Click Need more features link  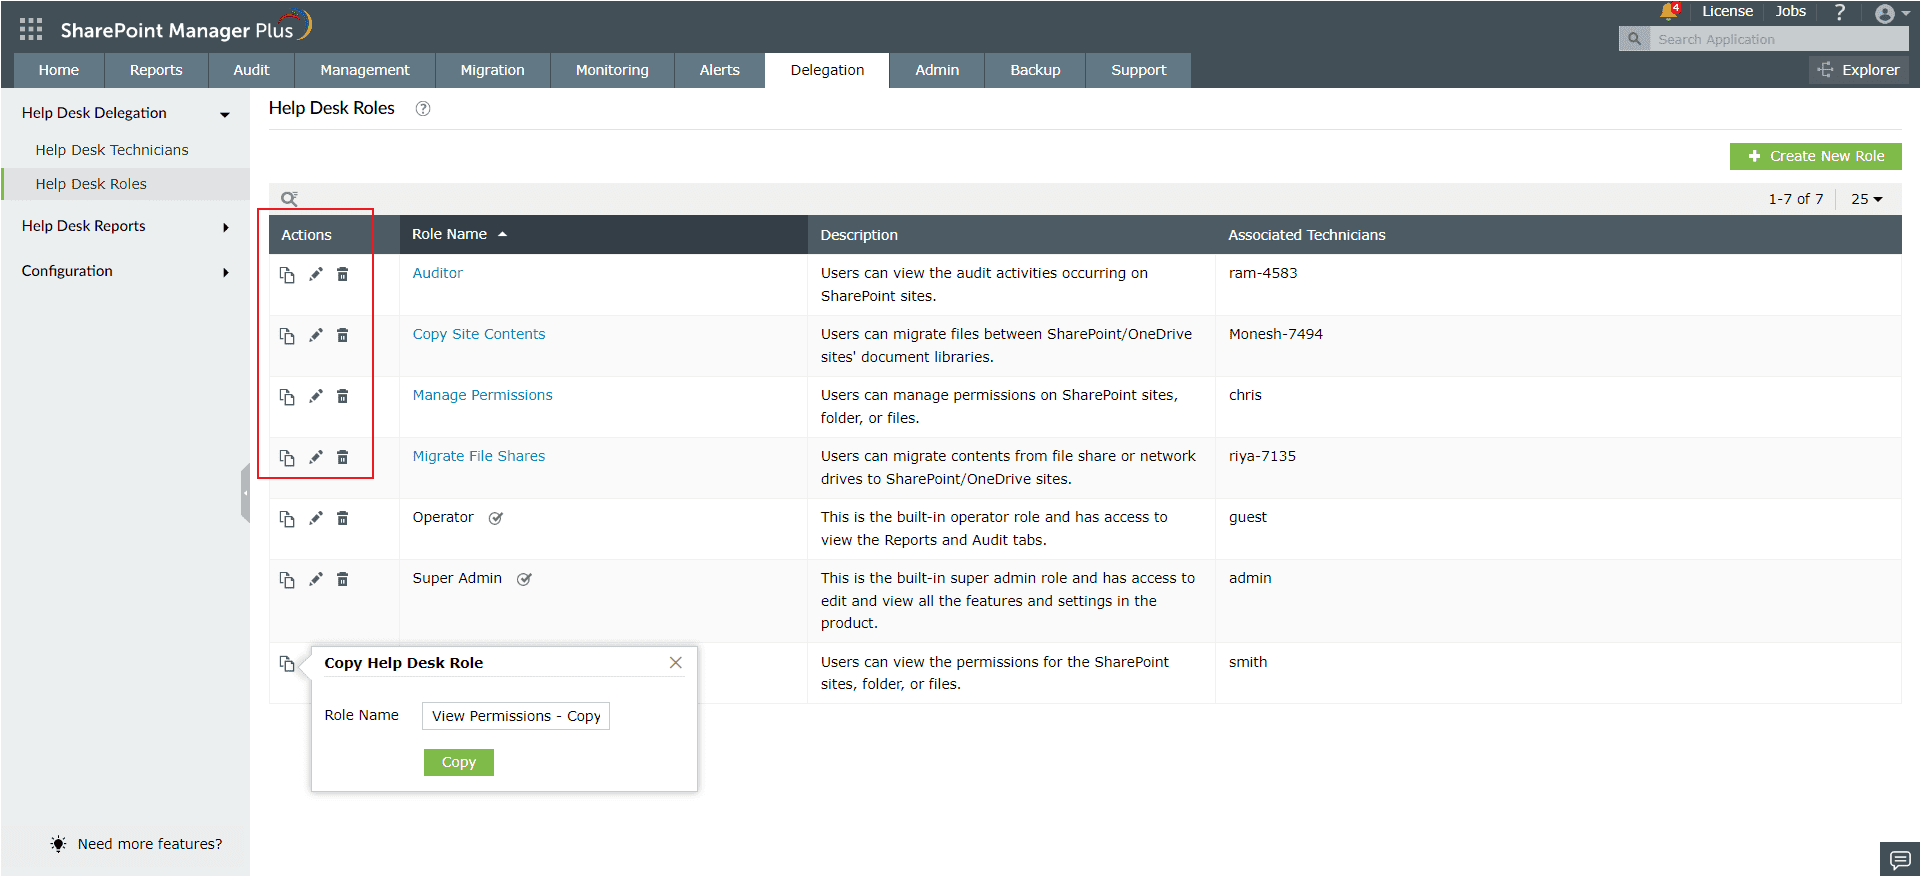[150, 844]
